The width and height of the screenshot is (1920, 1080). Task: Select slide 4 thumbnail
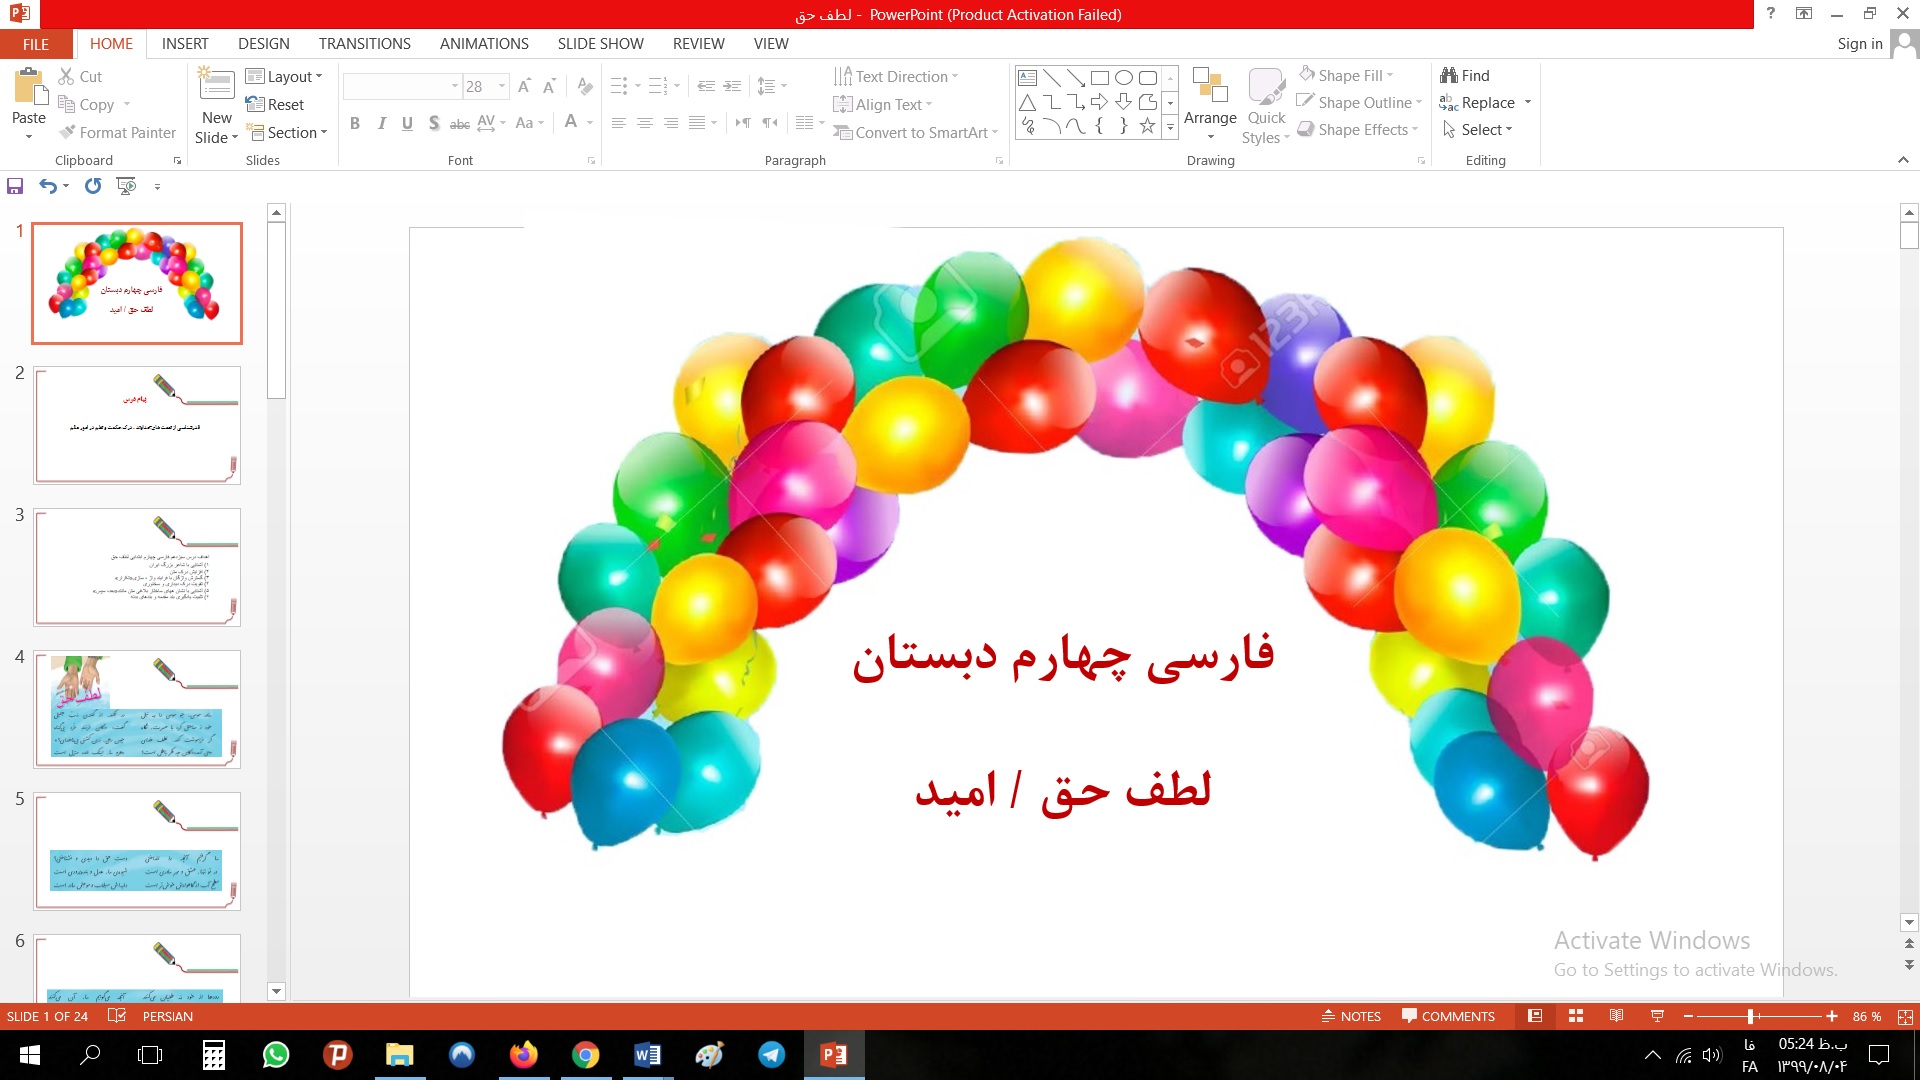137,709
